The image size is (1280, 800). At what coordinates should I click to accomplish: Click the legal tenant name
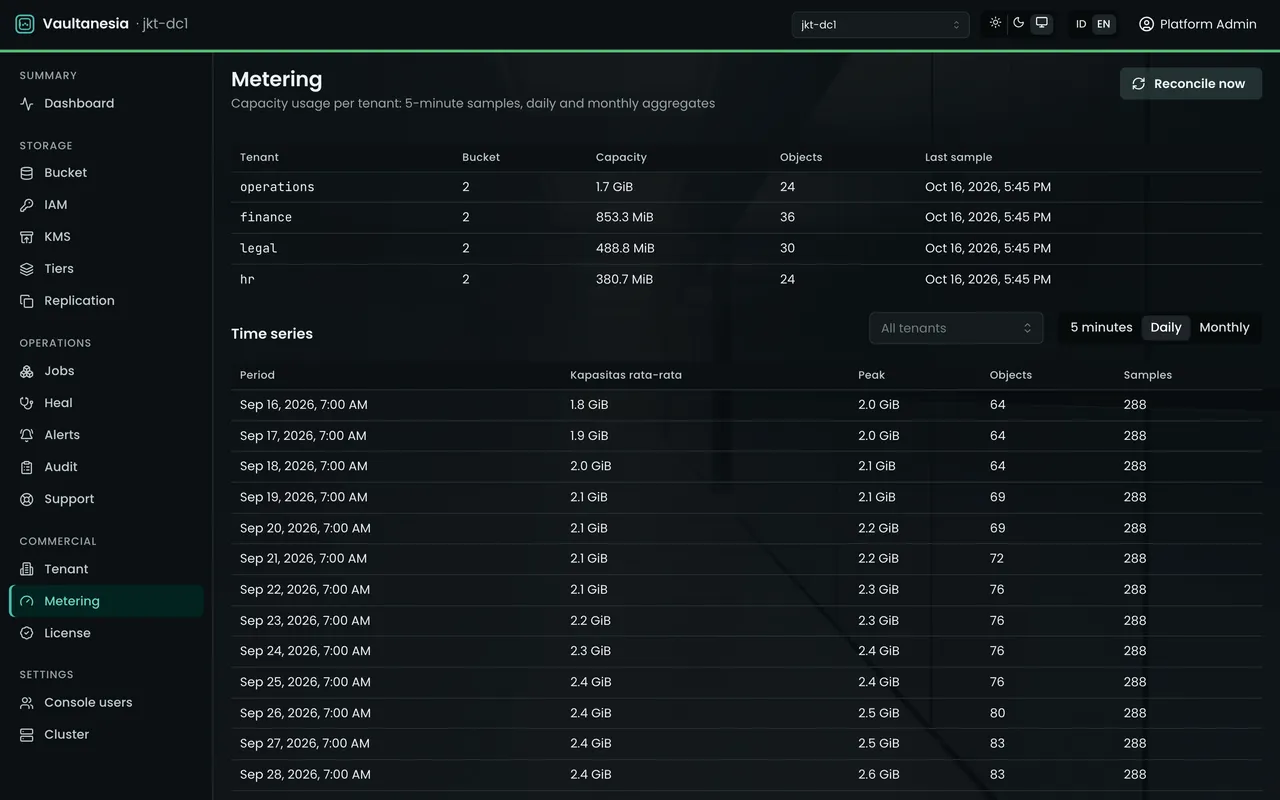click(x=258, y=248)
